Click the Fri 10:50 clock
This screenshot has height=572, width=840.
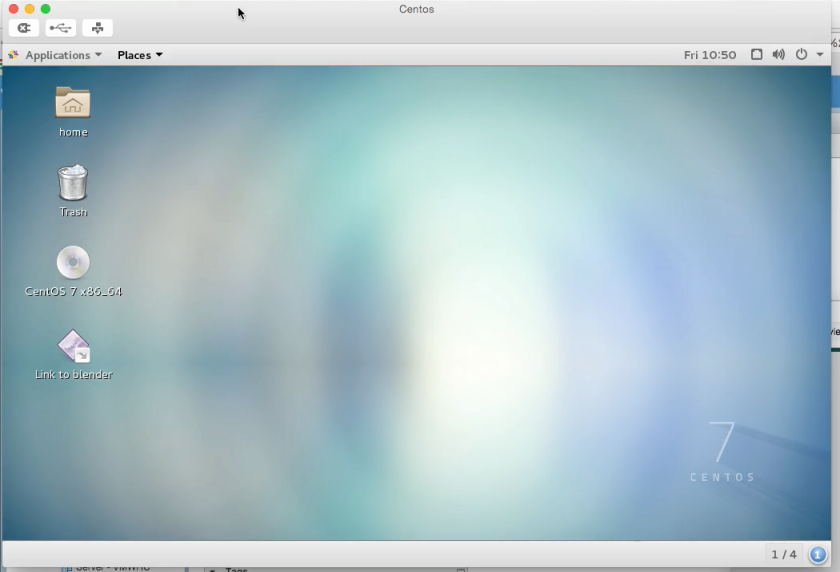(710, 55)
